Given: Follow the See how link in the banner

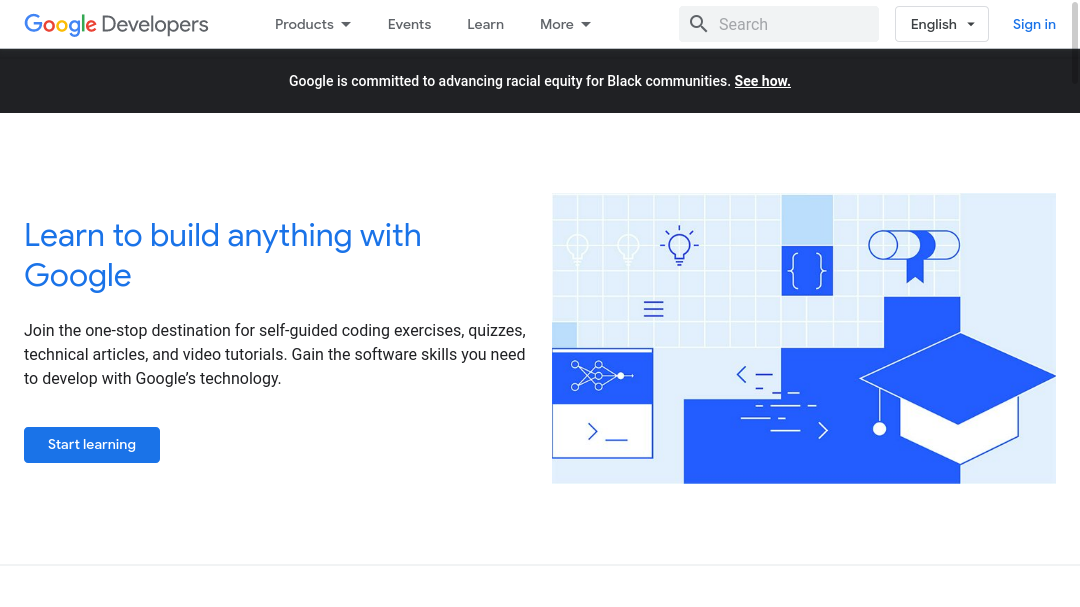Looking at the screenshot, I should tap(762, 81).
